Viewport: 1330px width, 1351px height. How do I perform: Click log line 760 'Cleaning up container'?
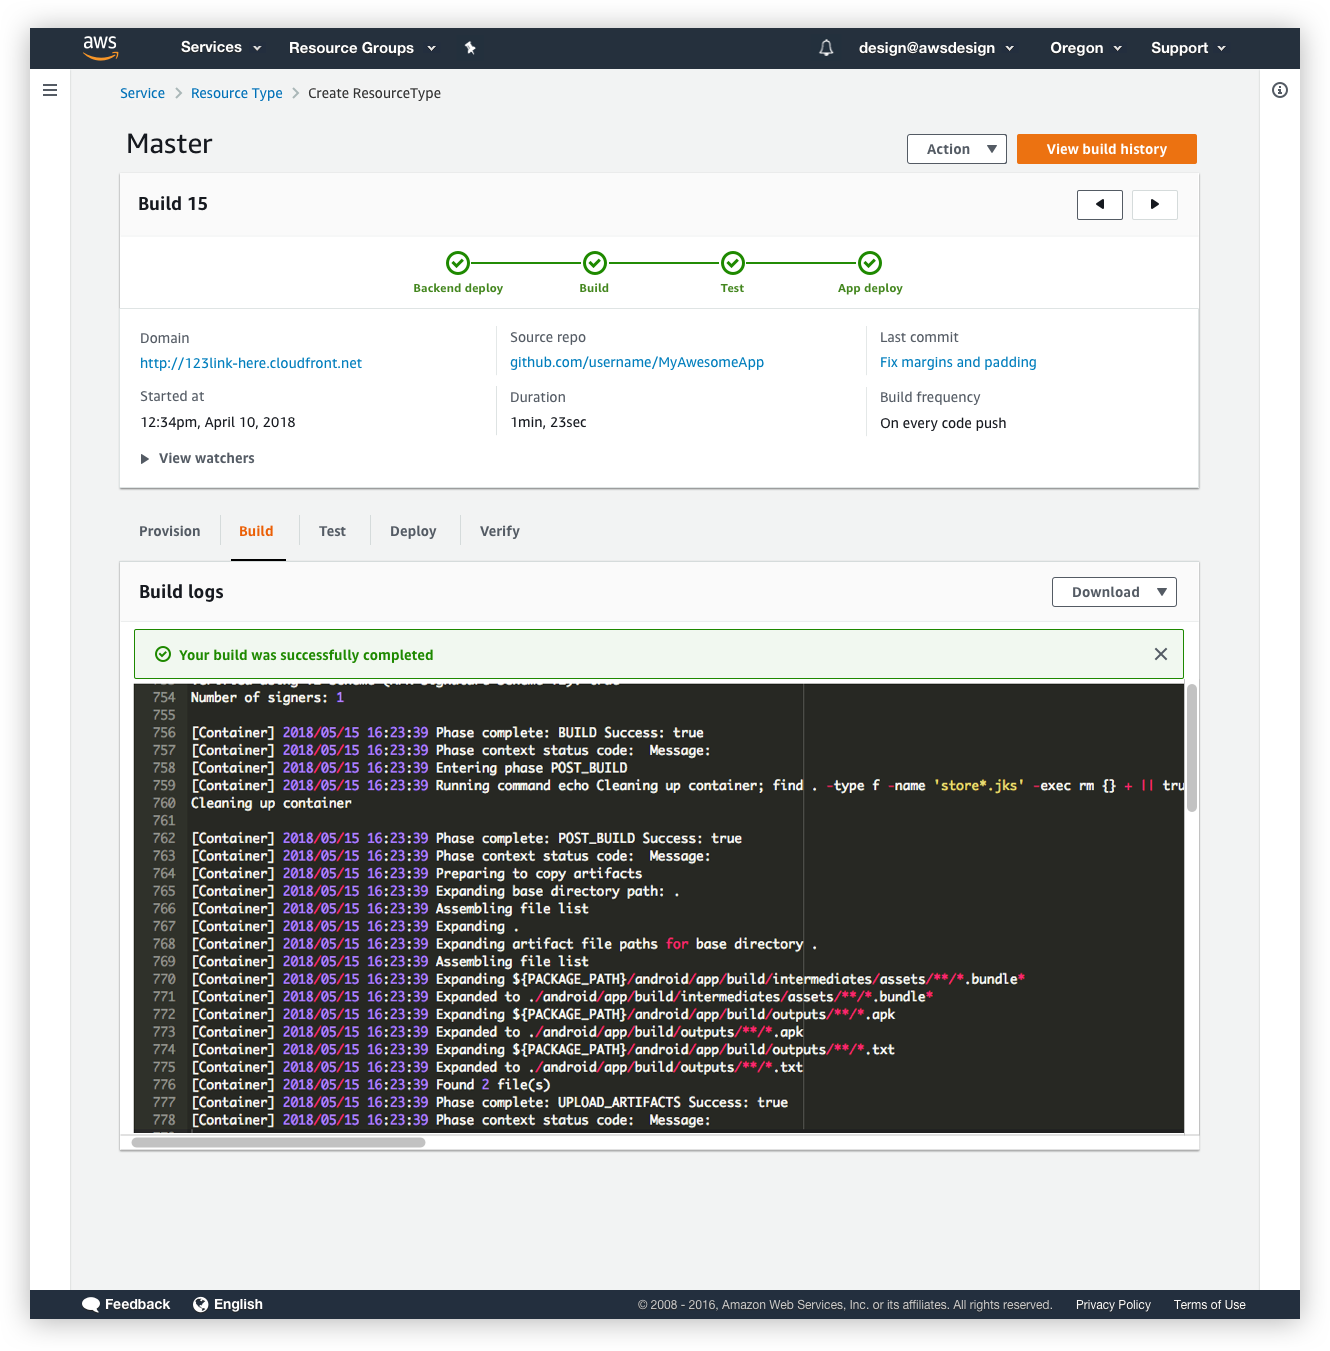(271, 803)
